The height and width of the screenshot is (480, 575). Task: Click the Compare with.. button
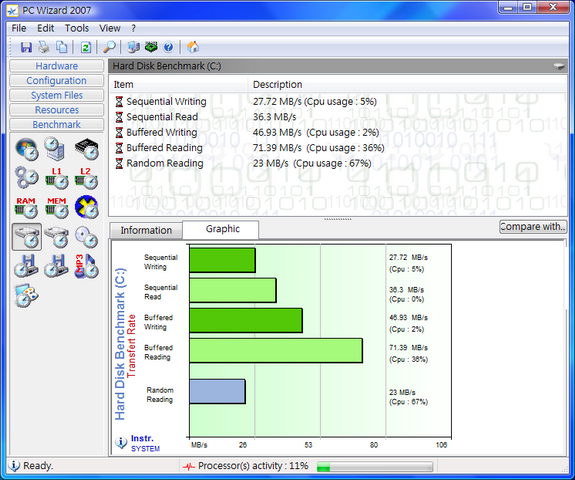click(x=532, y=227)
